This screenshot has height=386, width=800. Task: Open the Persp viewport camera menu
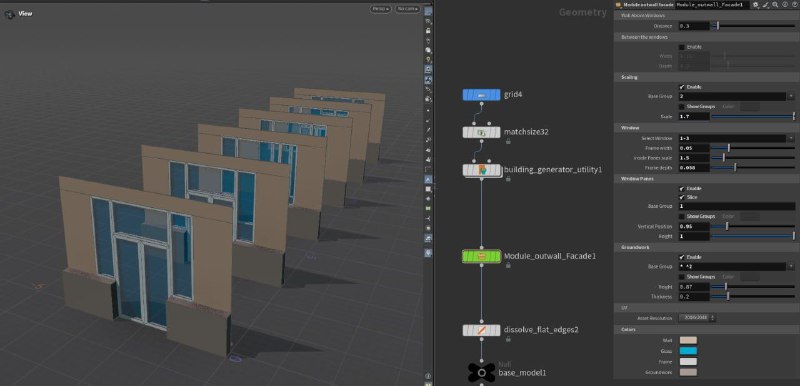[380, 9]
